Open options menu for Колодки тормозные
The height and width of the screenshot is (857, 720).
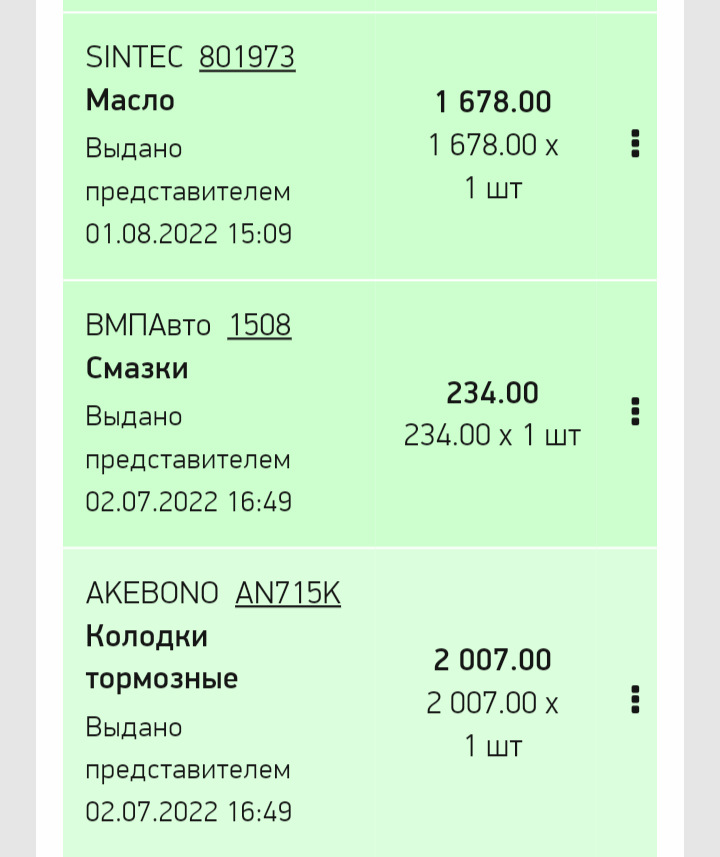635,699
